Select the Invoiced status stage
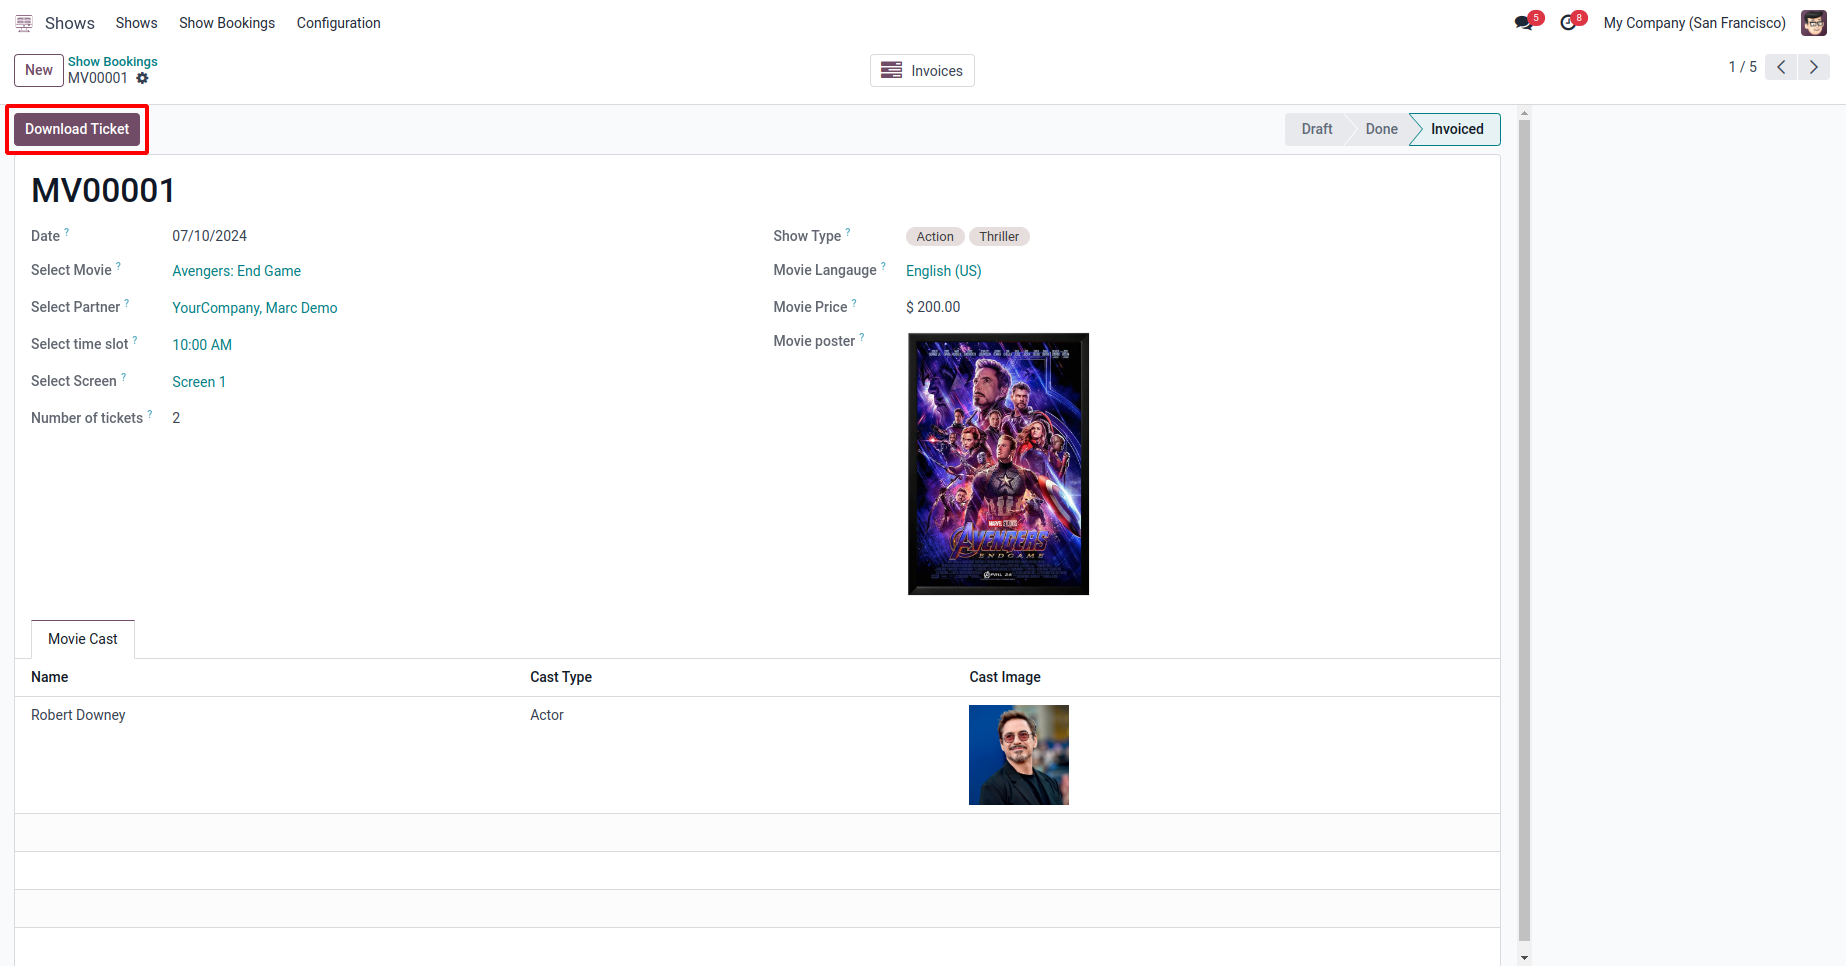Screen dimensions: 1846x966 [1457, 129]
